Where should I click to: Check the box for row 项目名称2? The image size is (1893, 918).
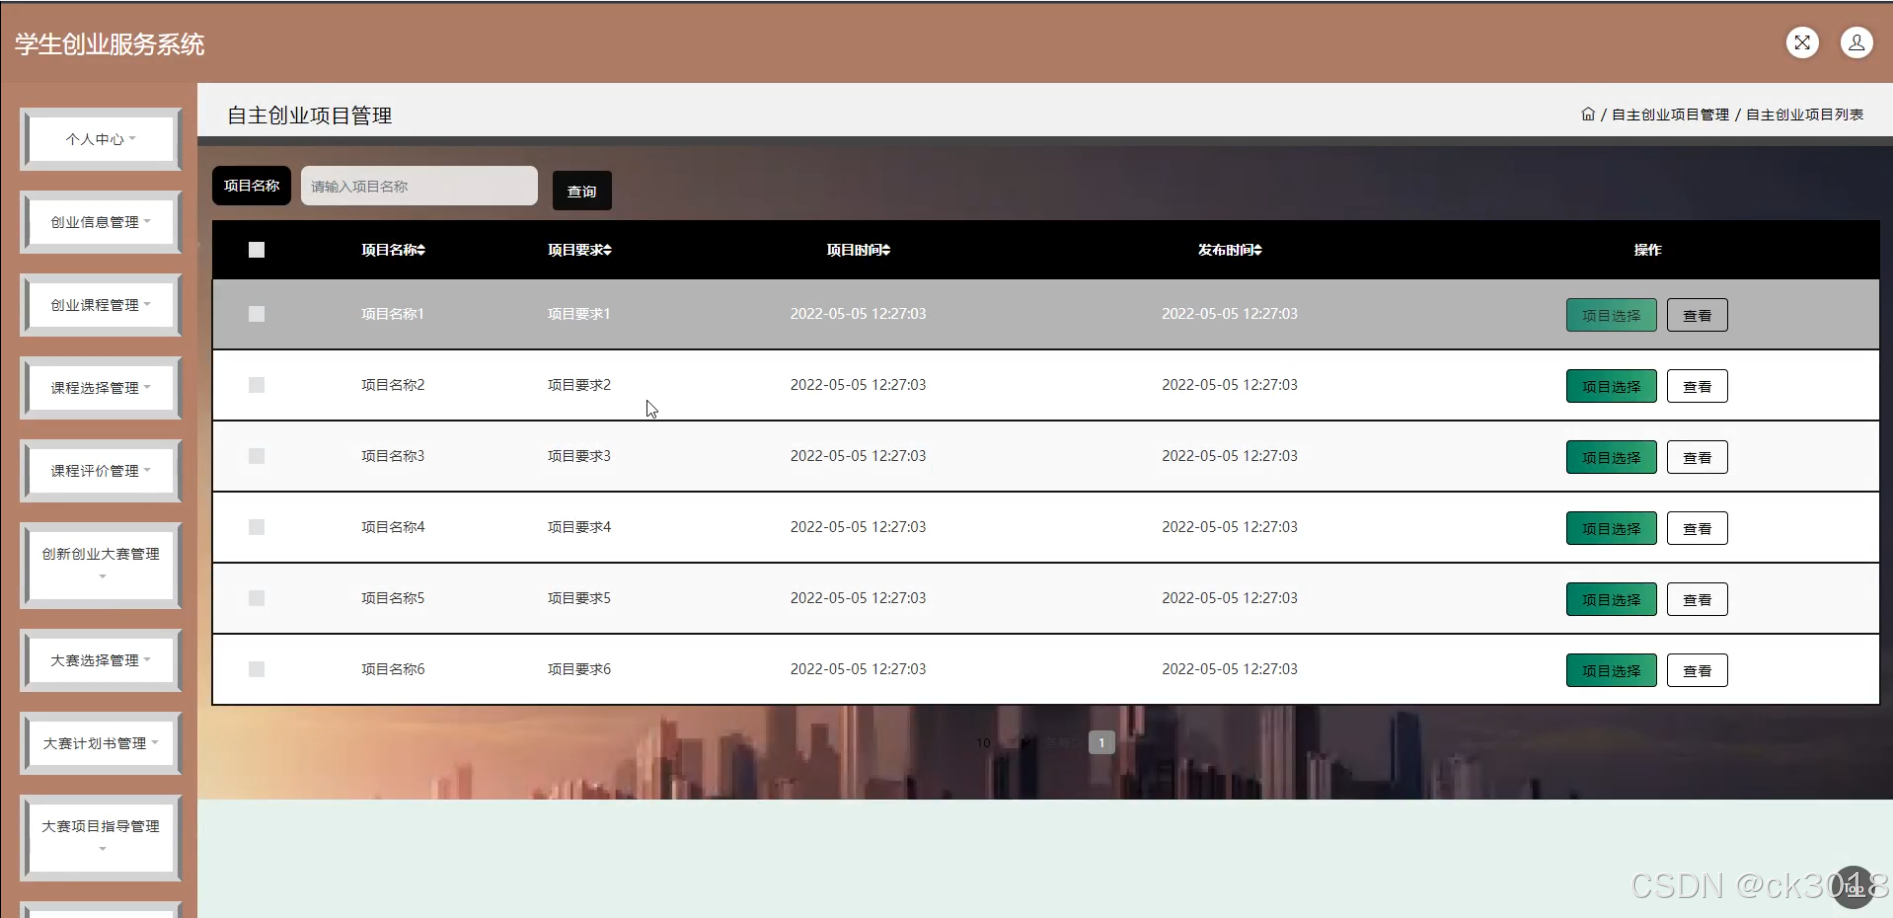pyautogui.click(x=257, y=385)
